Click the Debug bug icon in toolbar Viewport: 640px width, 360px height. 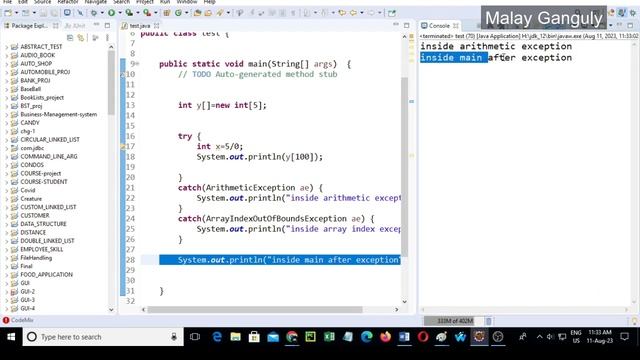tap(93, 13)
